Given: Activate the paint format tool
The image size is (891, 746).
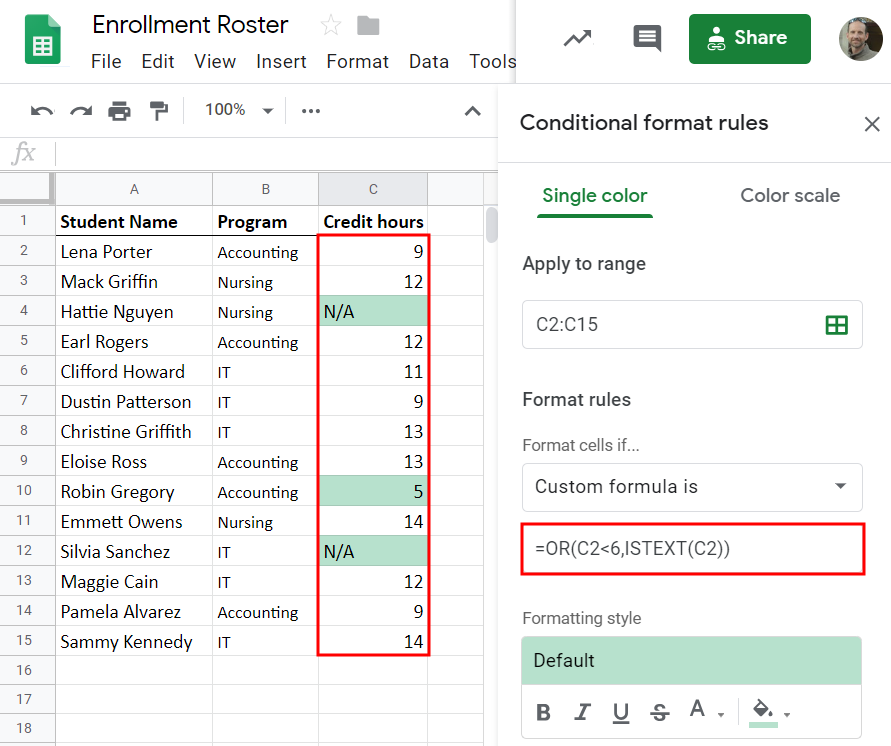Looking at the screenshot, I should 159,111.
